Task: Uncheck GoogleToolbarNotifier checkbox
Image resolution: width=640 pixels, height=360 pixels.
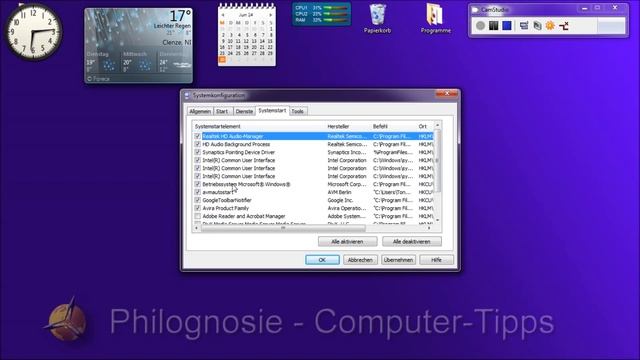Action: pos(198,200)
